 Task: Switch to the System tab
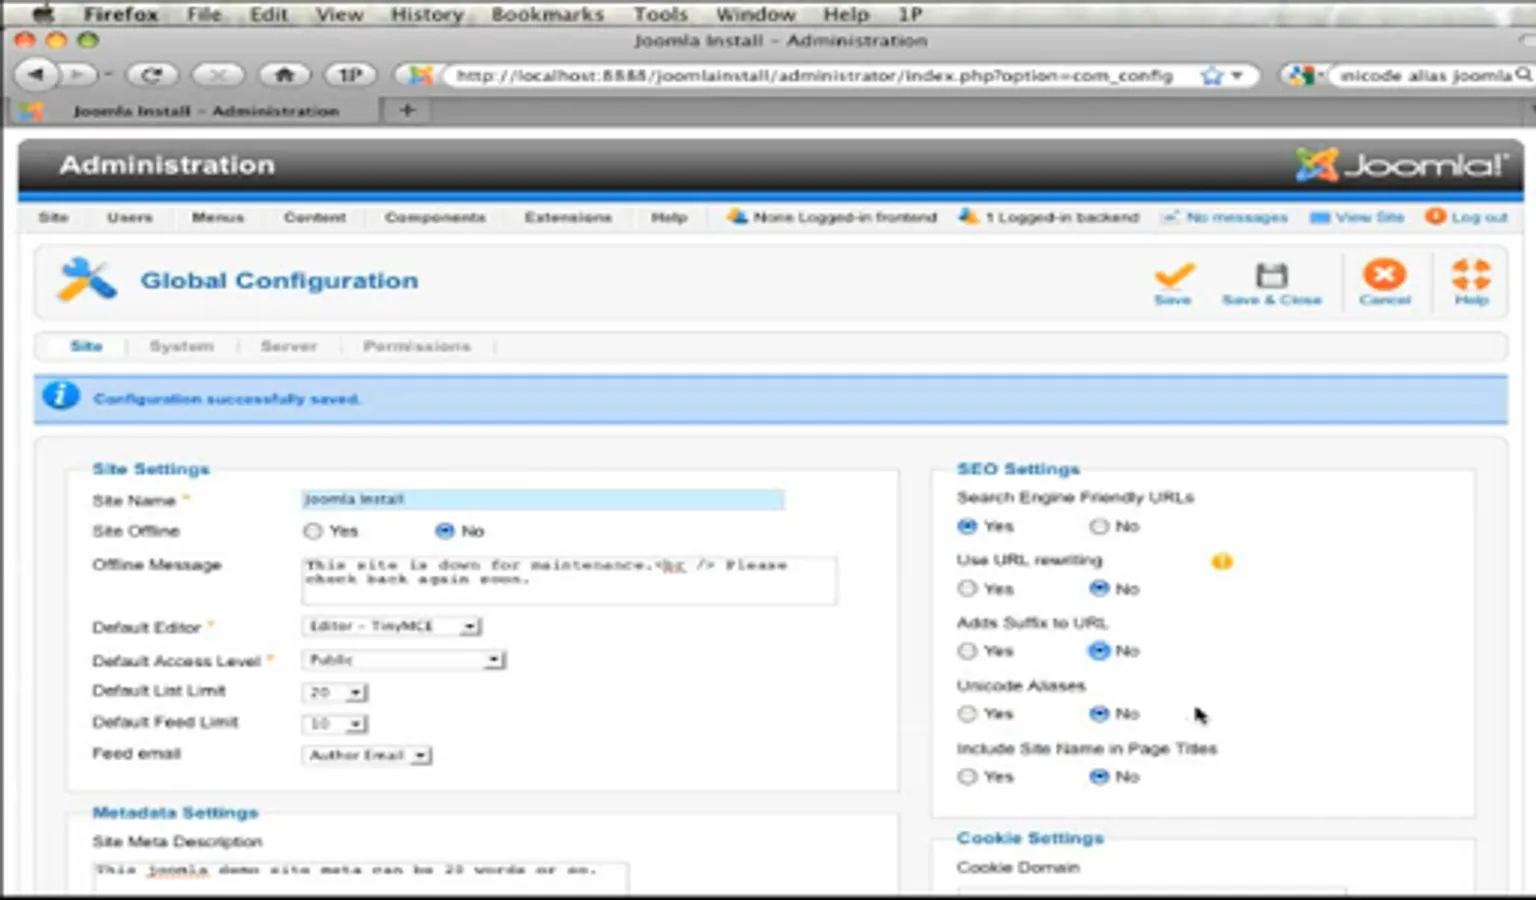tap(181, 346)
